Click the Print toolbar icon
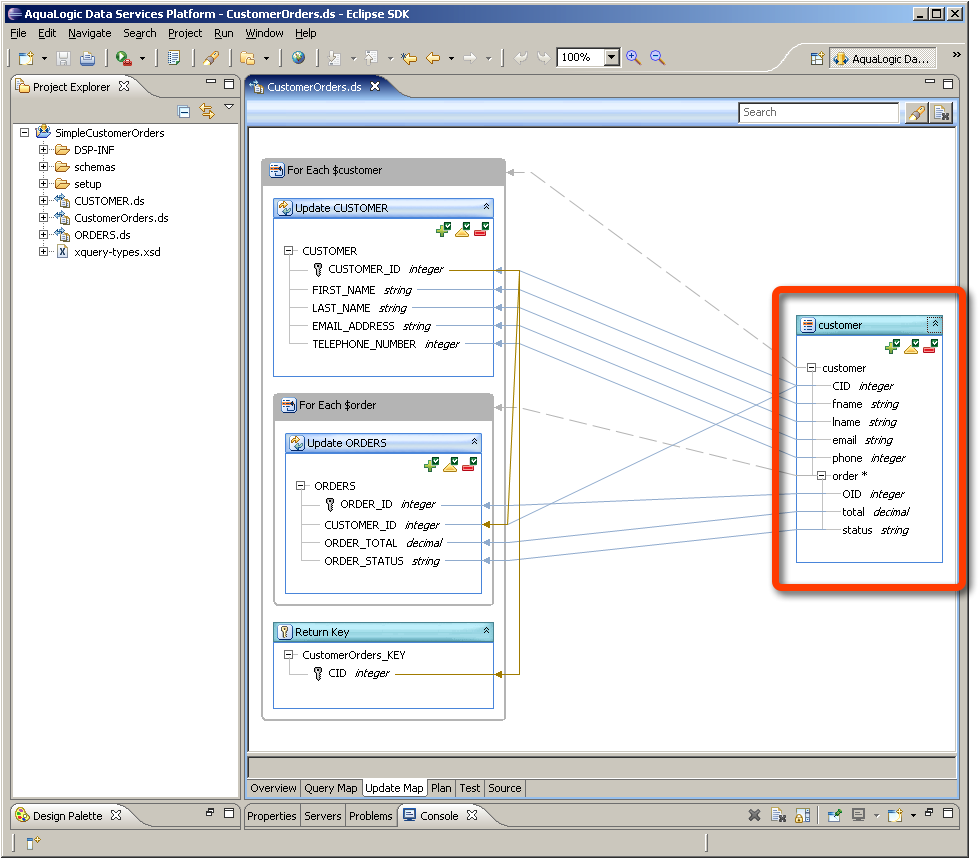Screen dimensions: 980x859 (x=88, y=58)
